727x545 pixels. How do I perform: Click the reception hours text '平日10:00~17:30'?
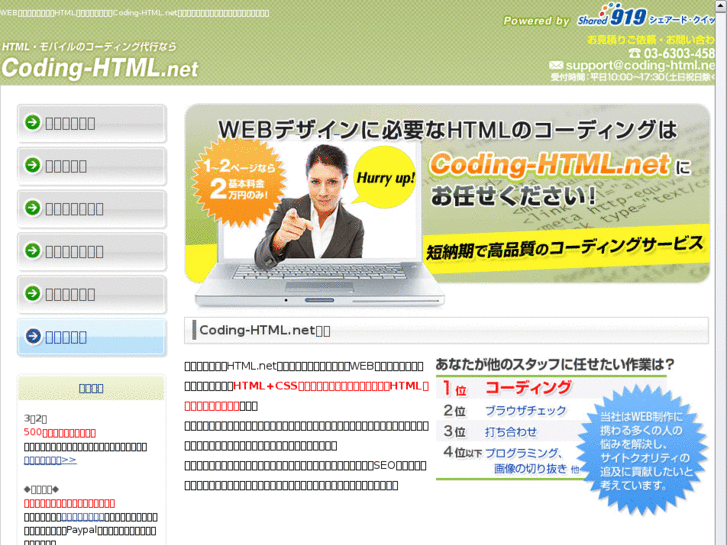pos(627,77)
